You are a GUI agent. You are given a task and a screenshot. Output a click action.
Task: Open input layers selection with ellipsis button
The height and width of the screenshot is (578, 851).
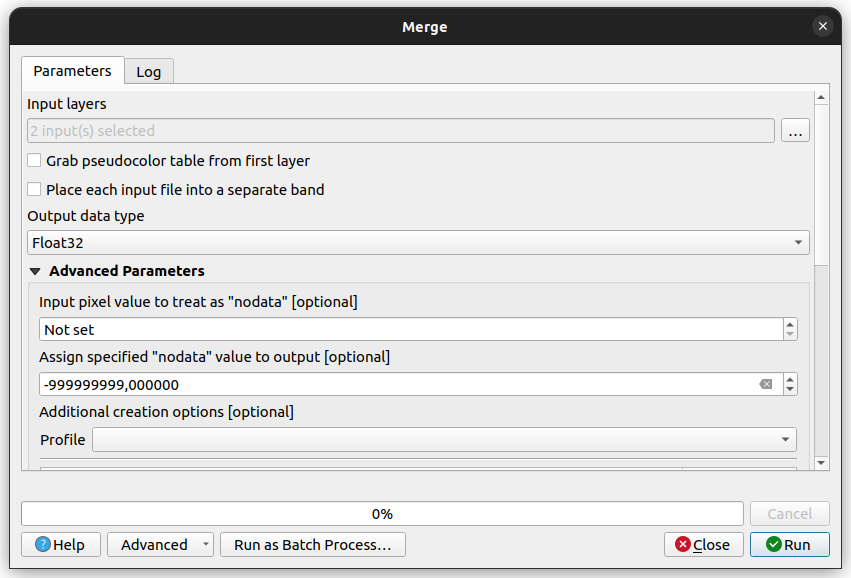(795, 131)
